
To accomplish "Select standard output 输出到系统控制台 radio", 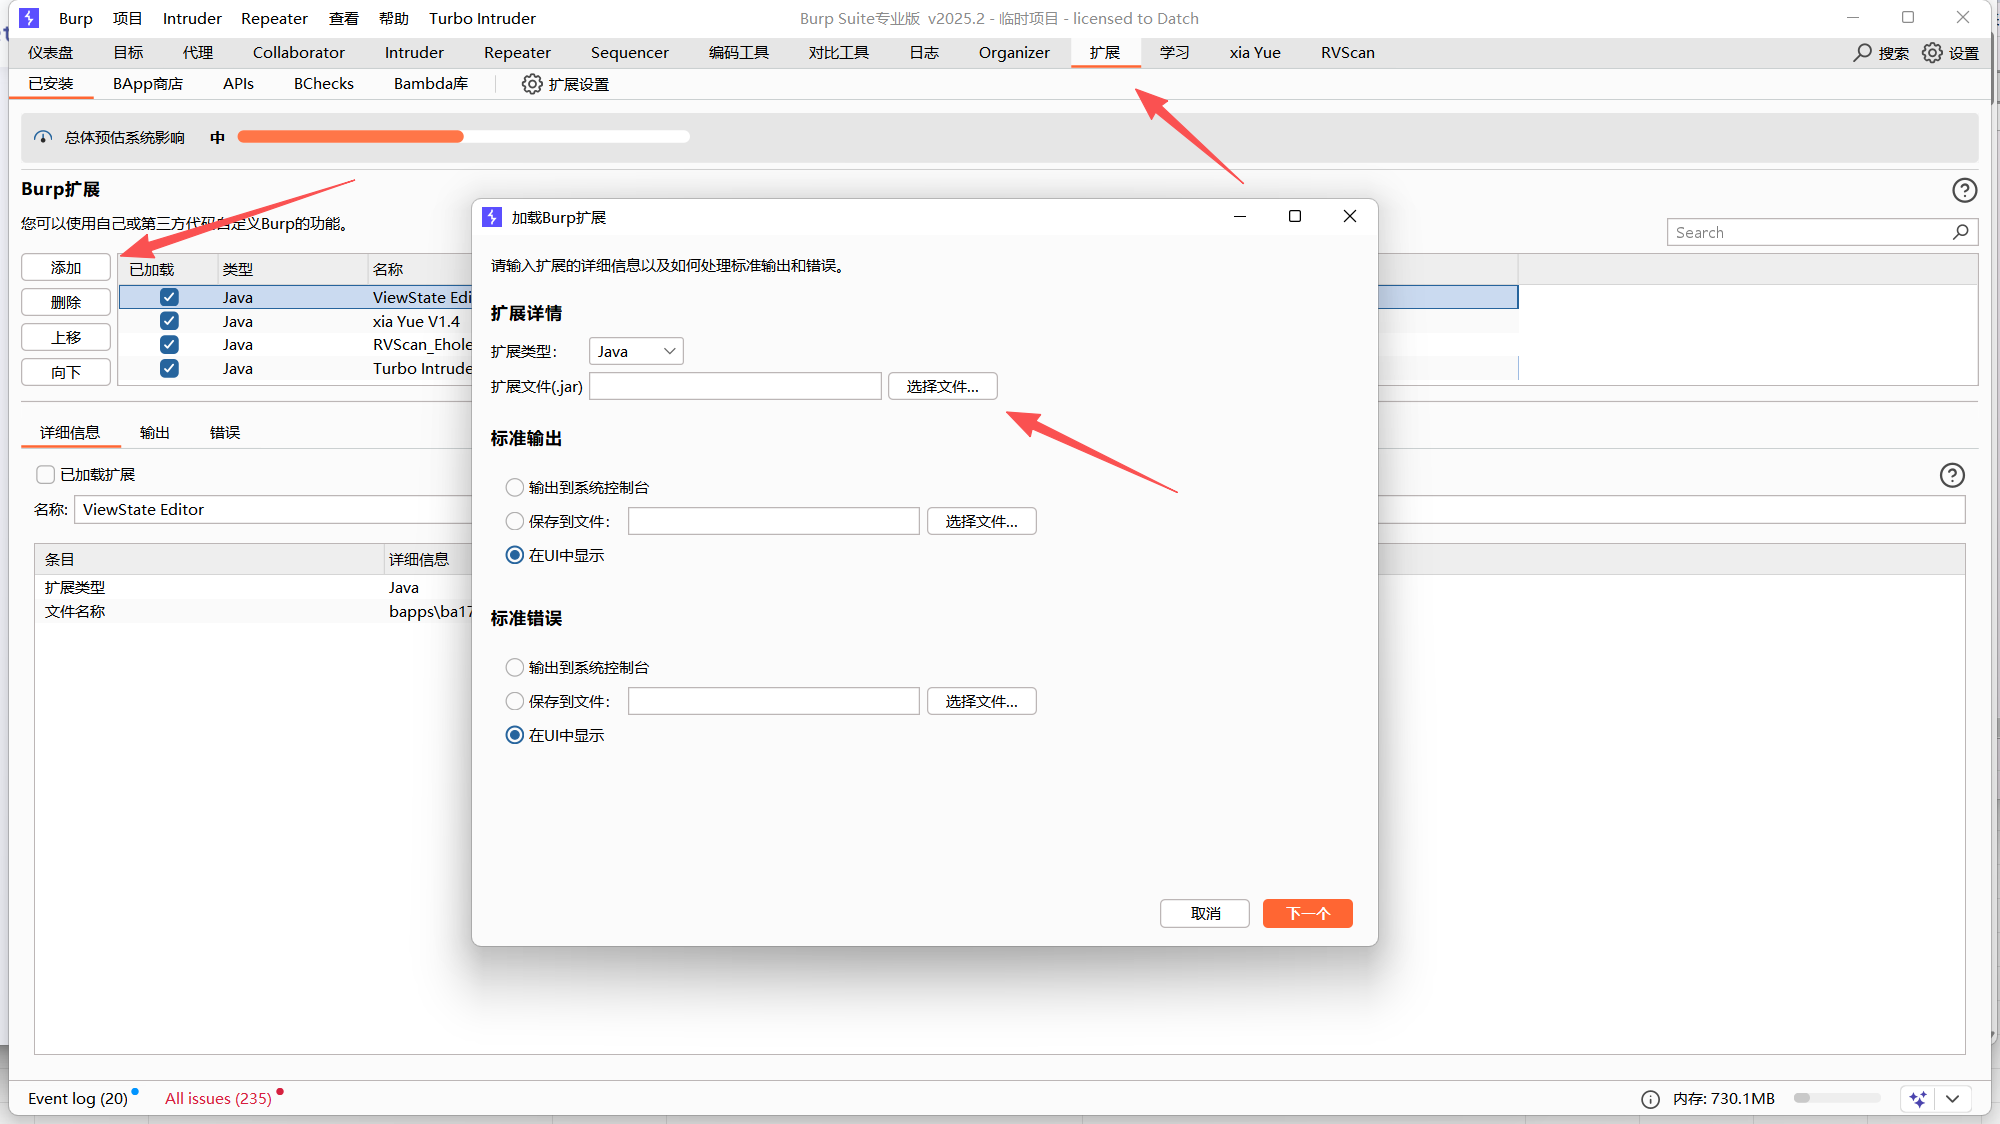I will coord(514,487).
